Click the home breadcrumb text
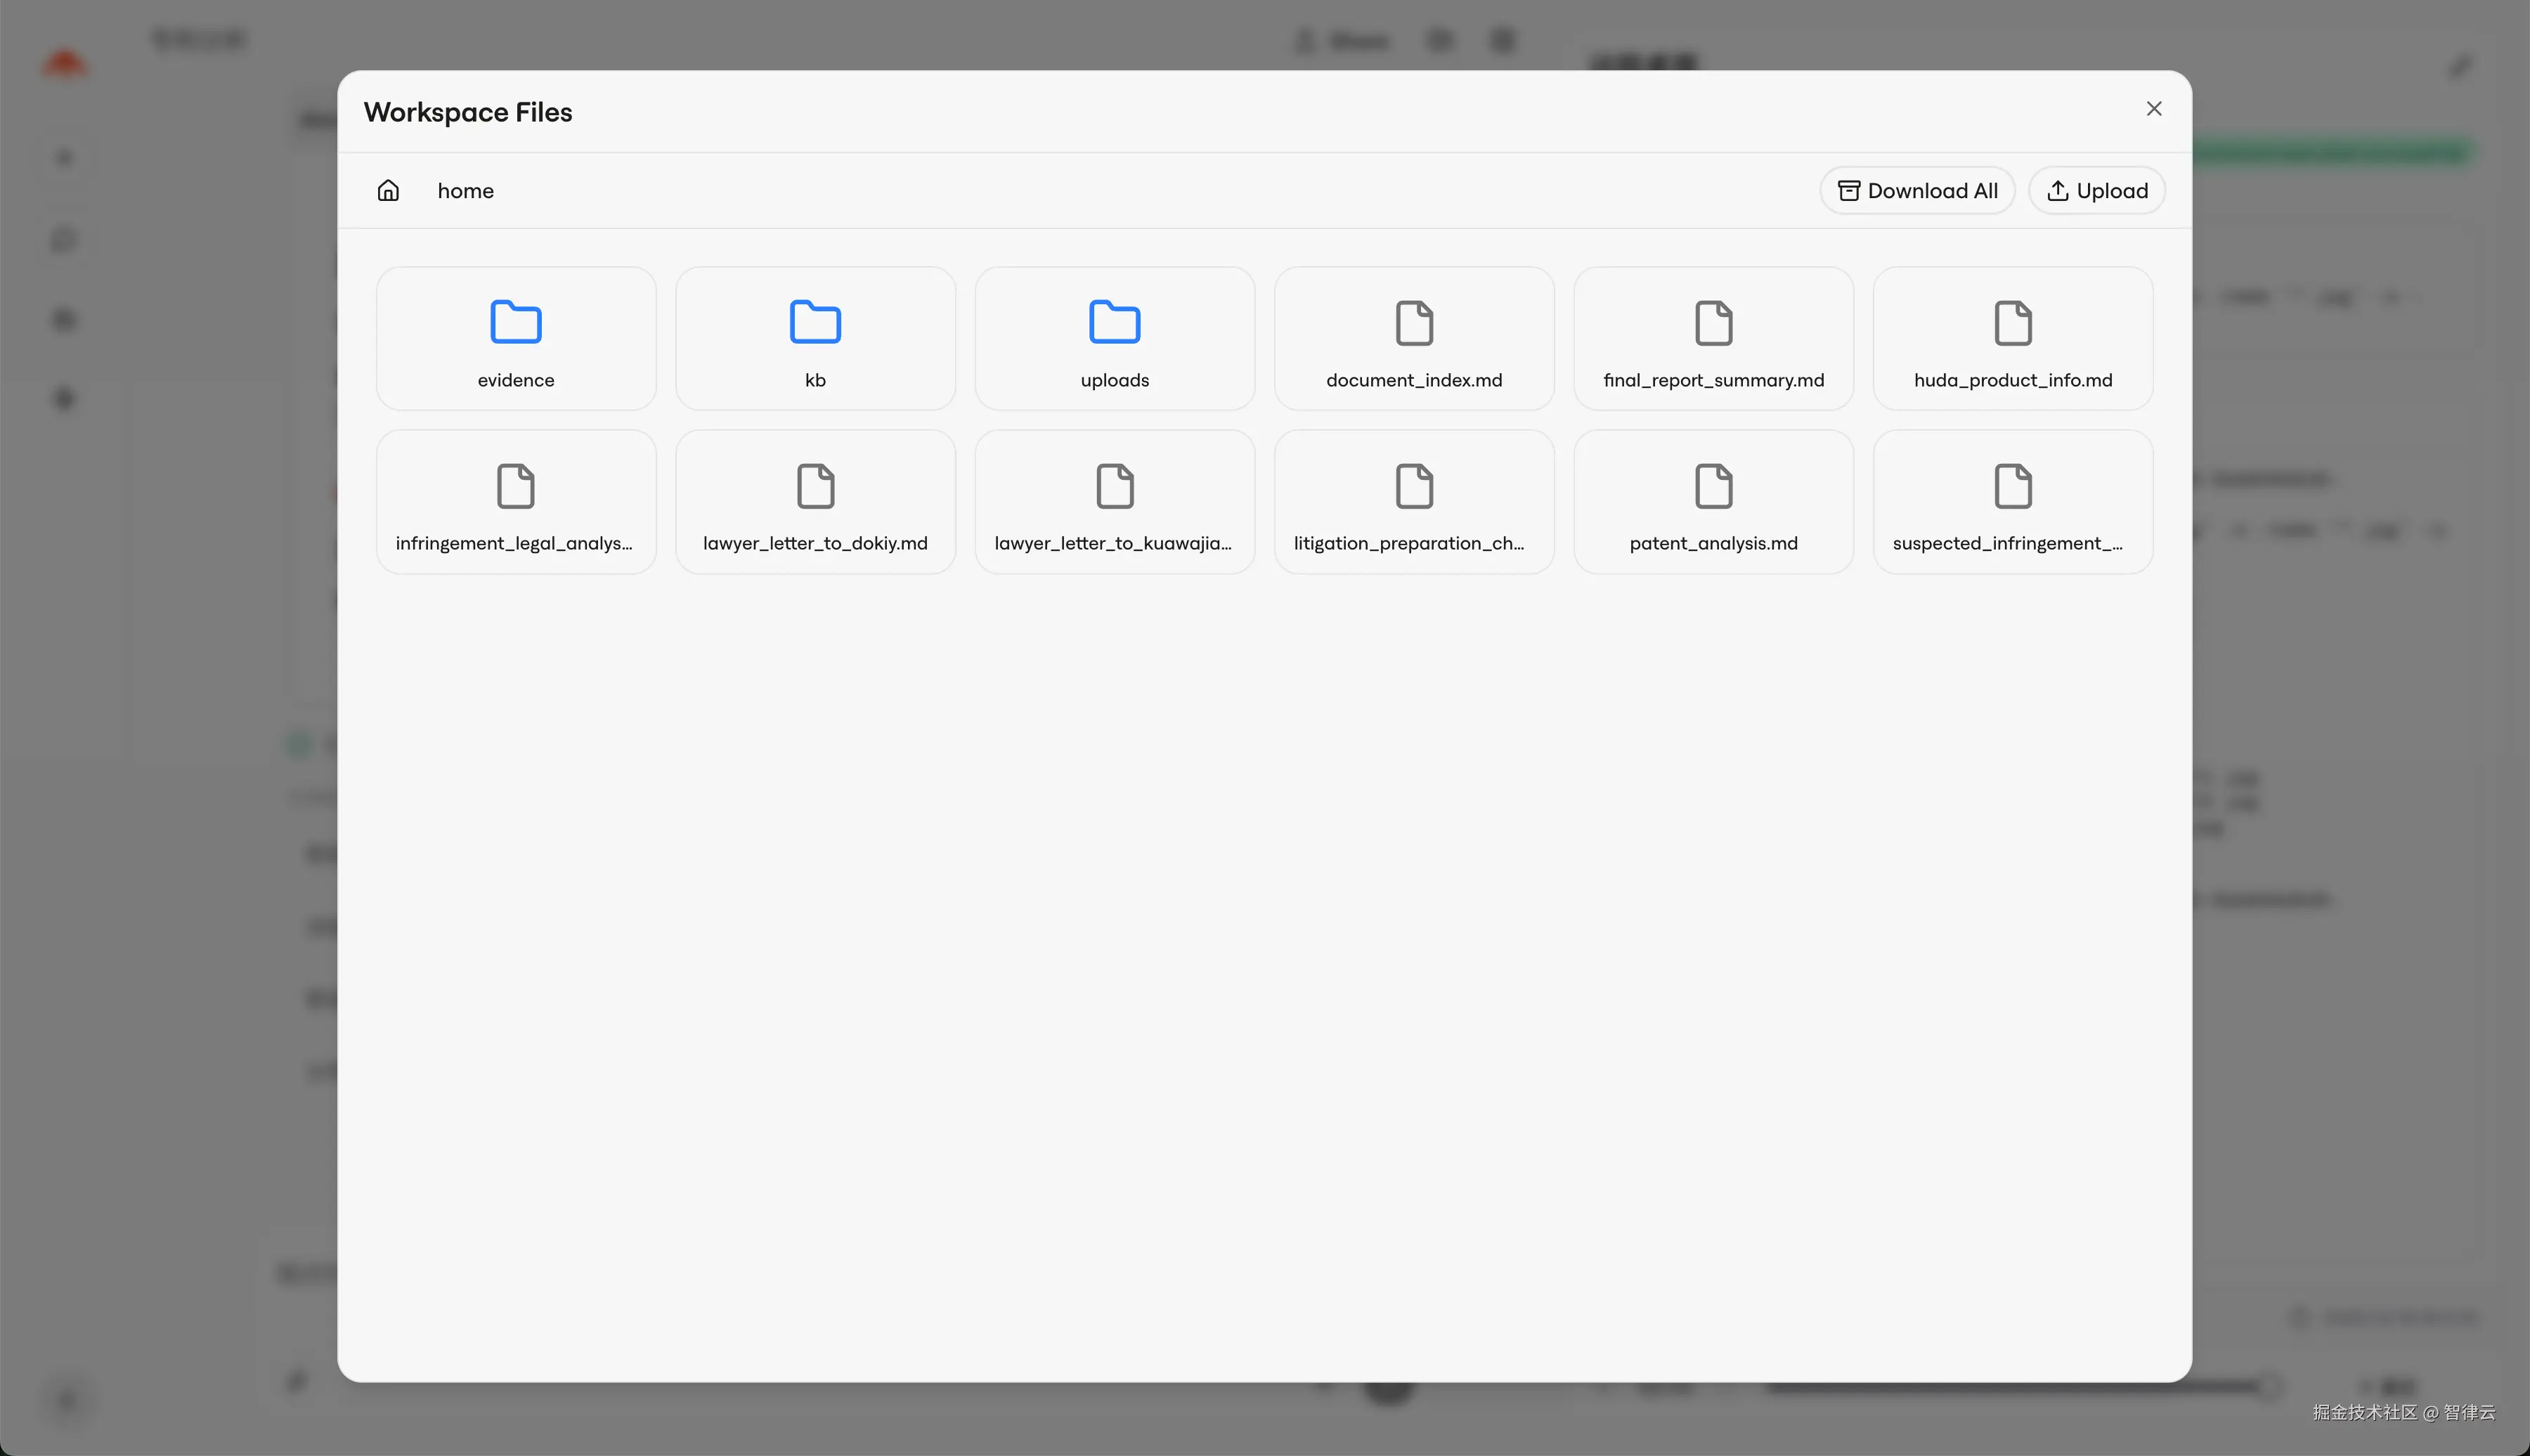The image size is (2530, 1456). tap(465, 191)
